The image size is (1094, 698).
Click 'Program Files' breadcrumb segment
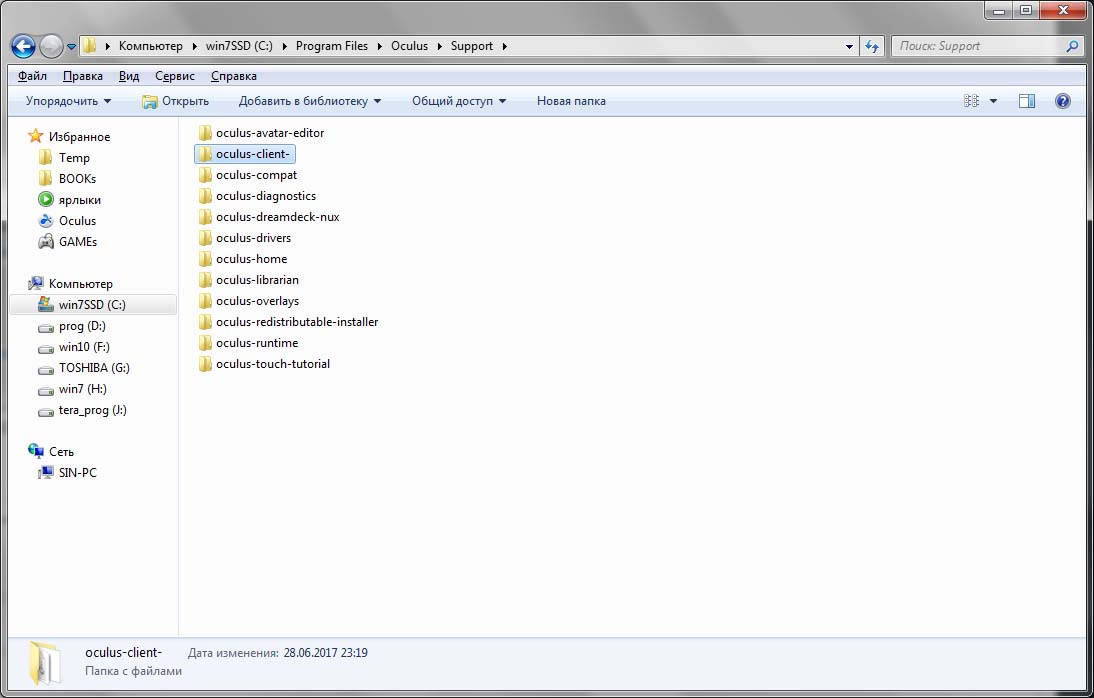[x=332, y=46]
